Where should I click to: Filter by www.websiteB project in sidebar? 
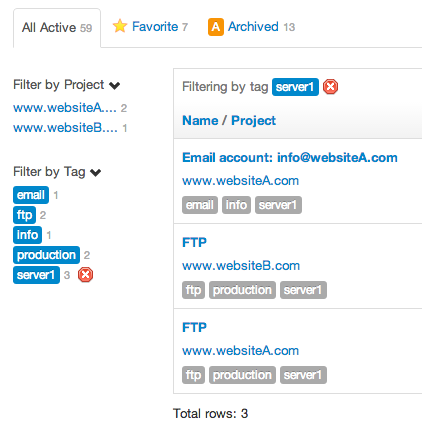(x=65, y=128)
